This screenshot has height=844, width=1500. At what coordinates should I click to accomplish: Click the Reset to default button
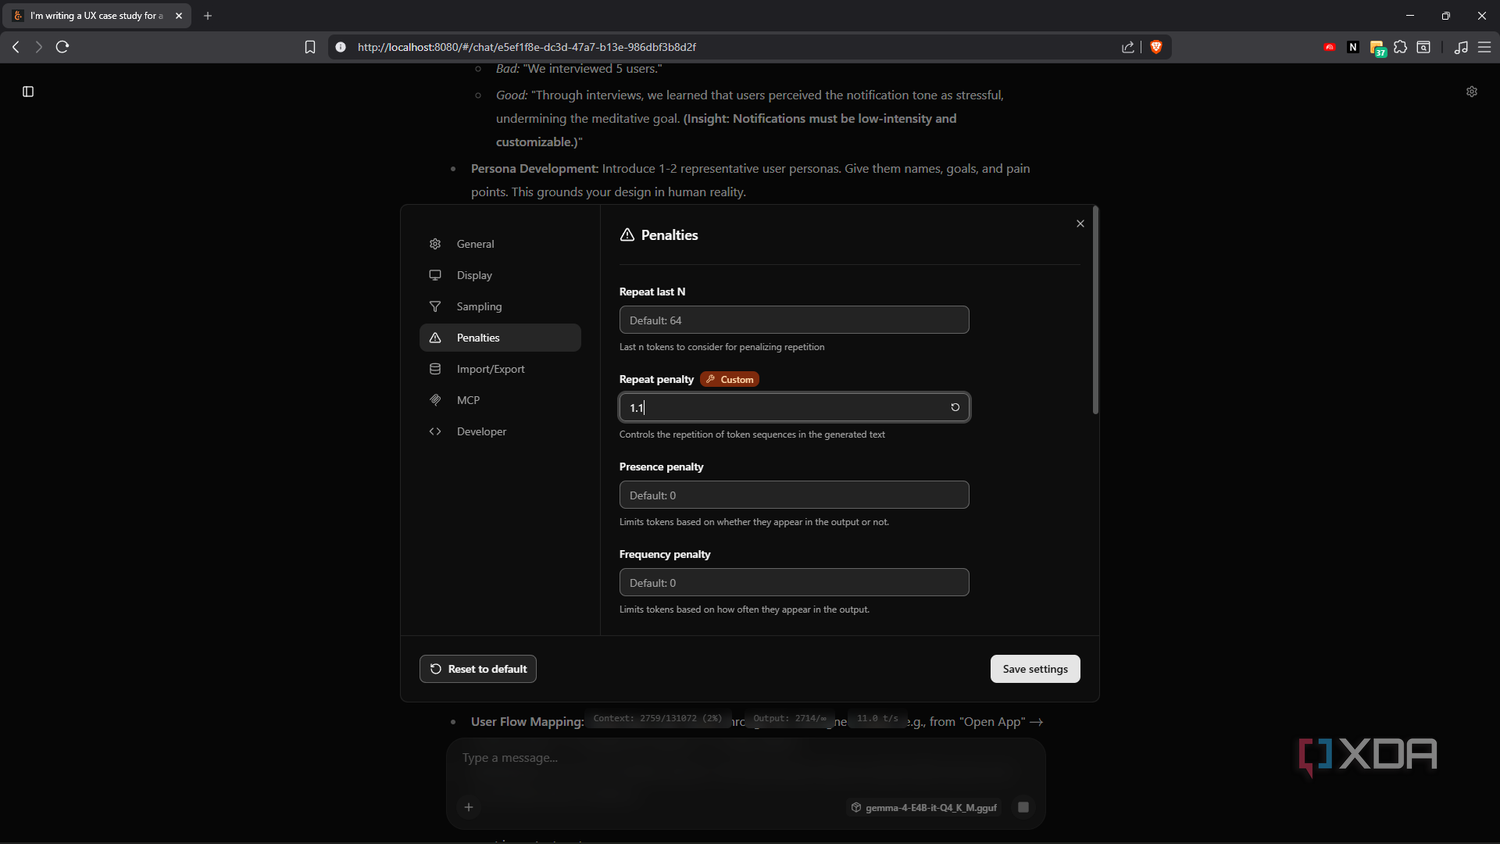(x=478, y=669)
